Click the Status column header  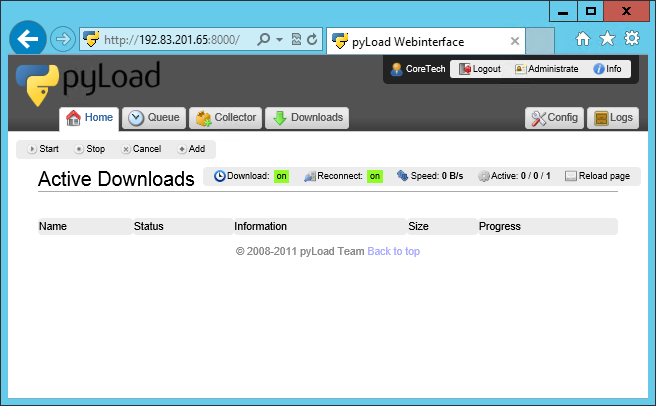coord(183,226)
